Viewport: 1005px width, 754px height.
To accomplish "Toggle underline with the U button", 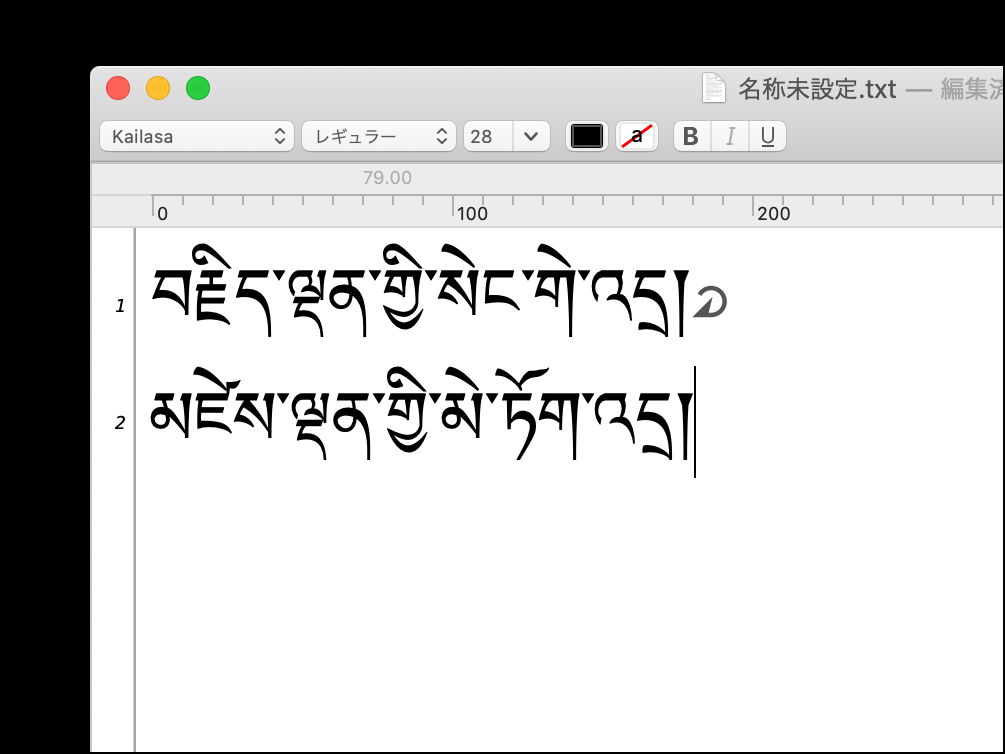I will [x=767, y=137].
